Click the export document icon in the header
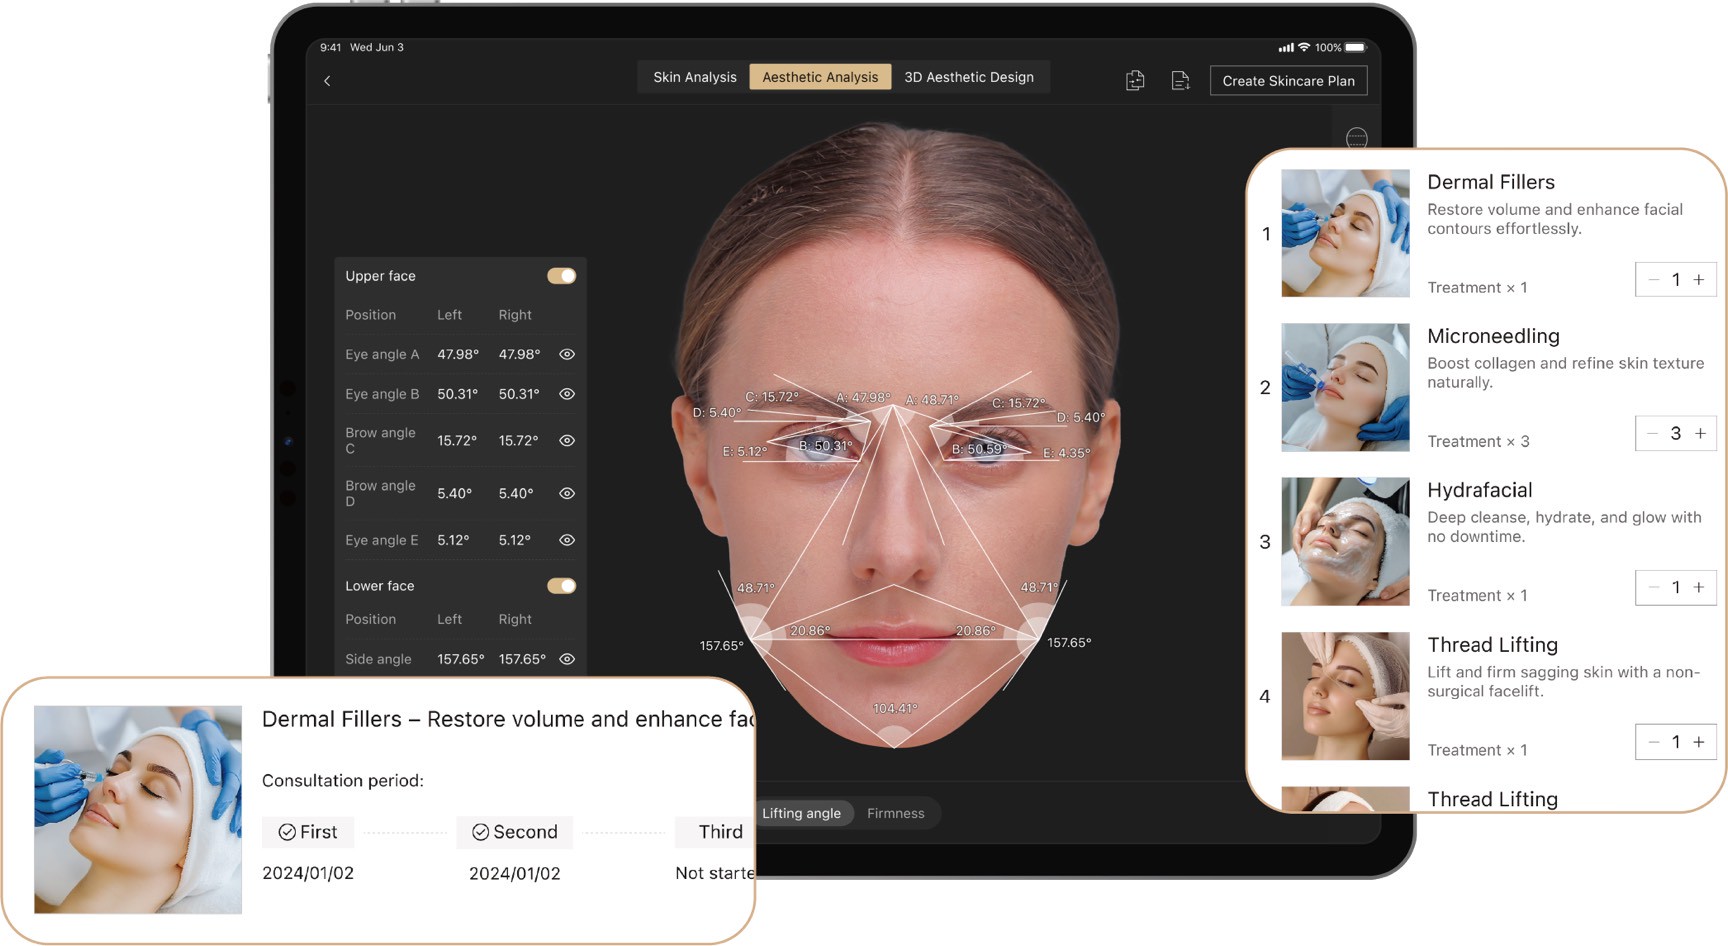 tap(1180, 81)
